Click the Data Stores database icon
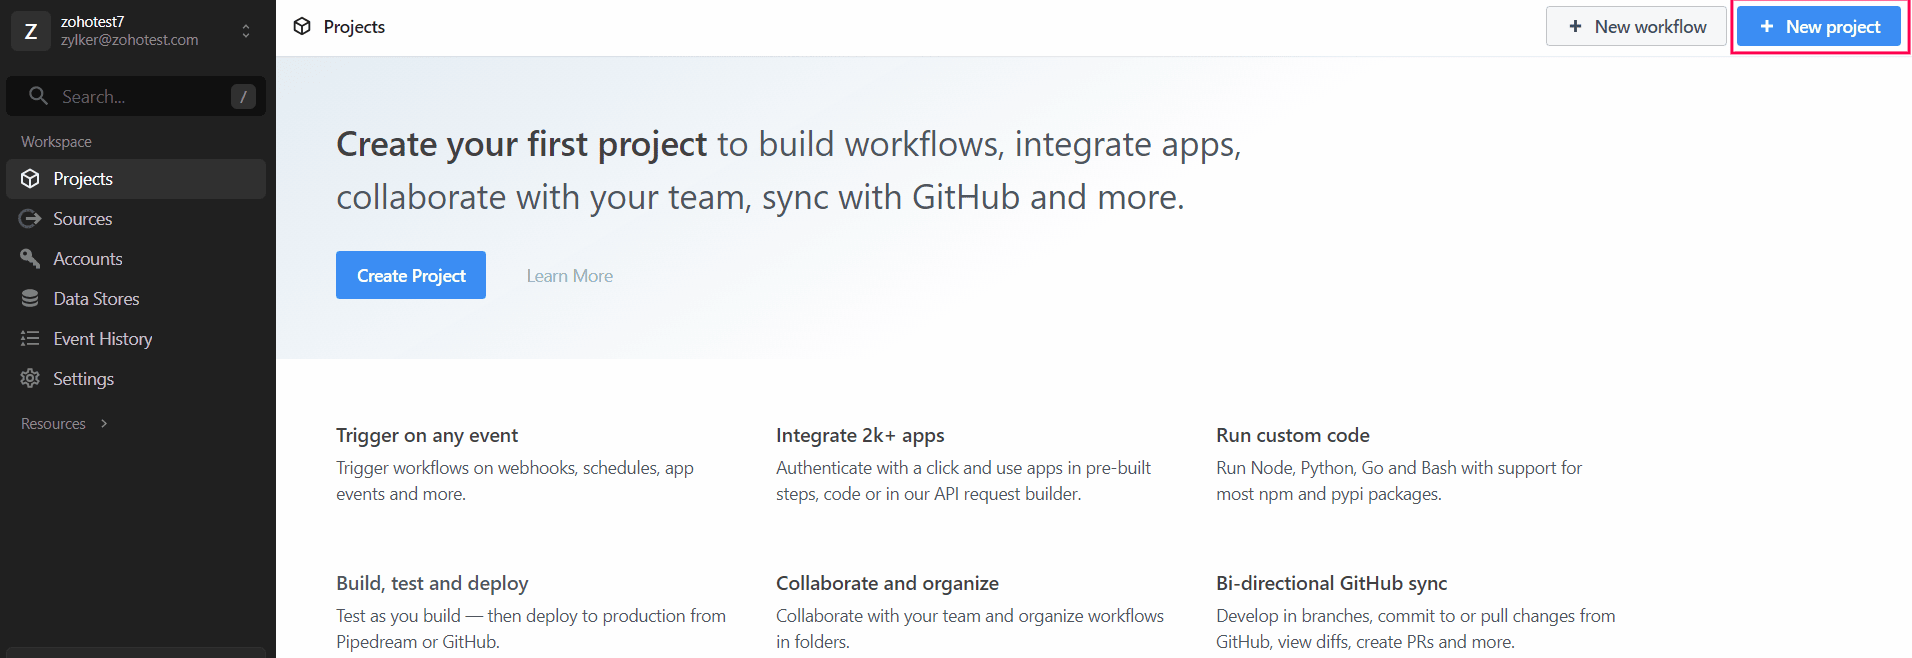1912x658 pixels. click(30, 299)
